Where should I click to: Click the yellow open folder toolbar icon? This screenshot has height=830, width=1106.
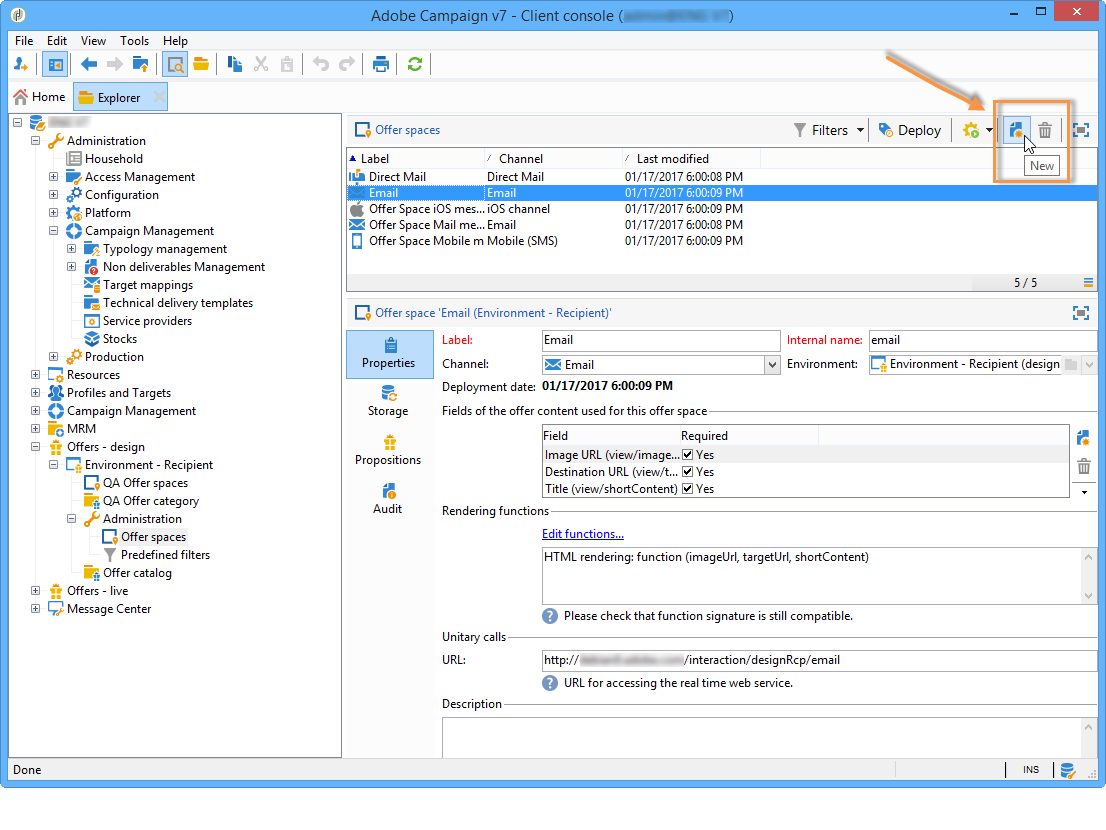tap(201, 65)
